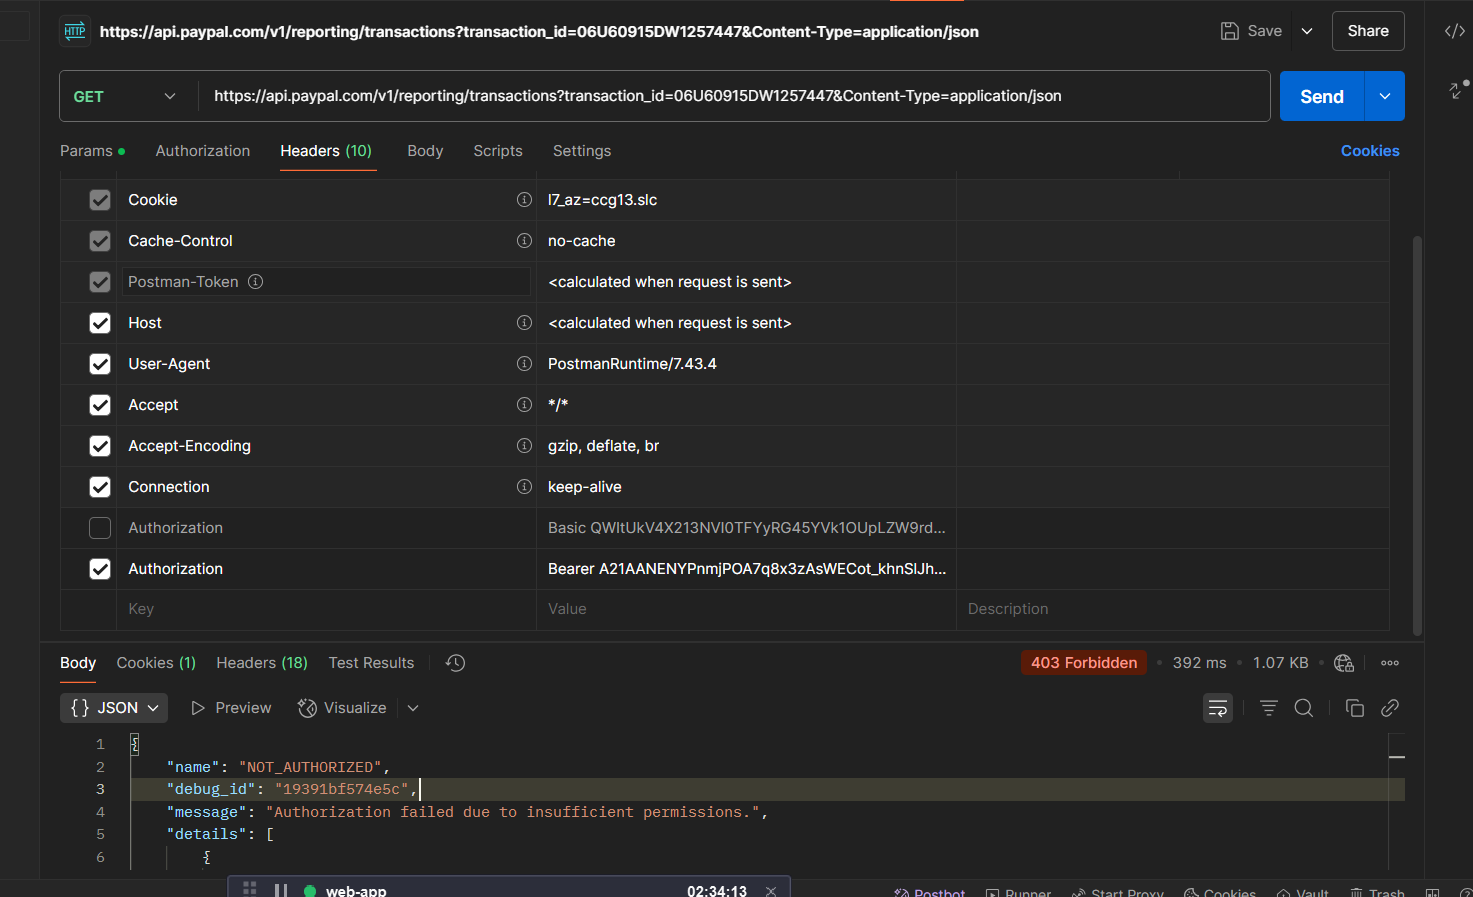Disable the Bearer Authorization header checkbox
The image size is (1473, 897).
[x=100, y=569]
